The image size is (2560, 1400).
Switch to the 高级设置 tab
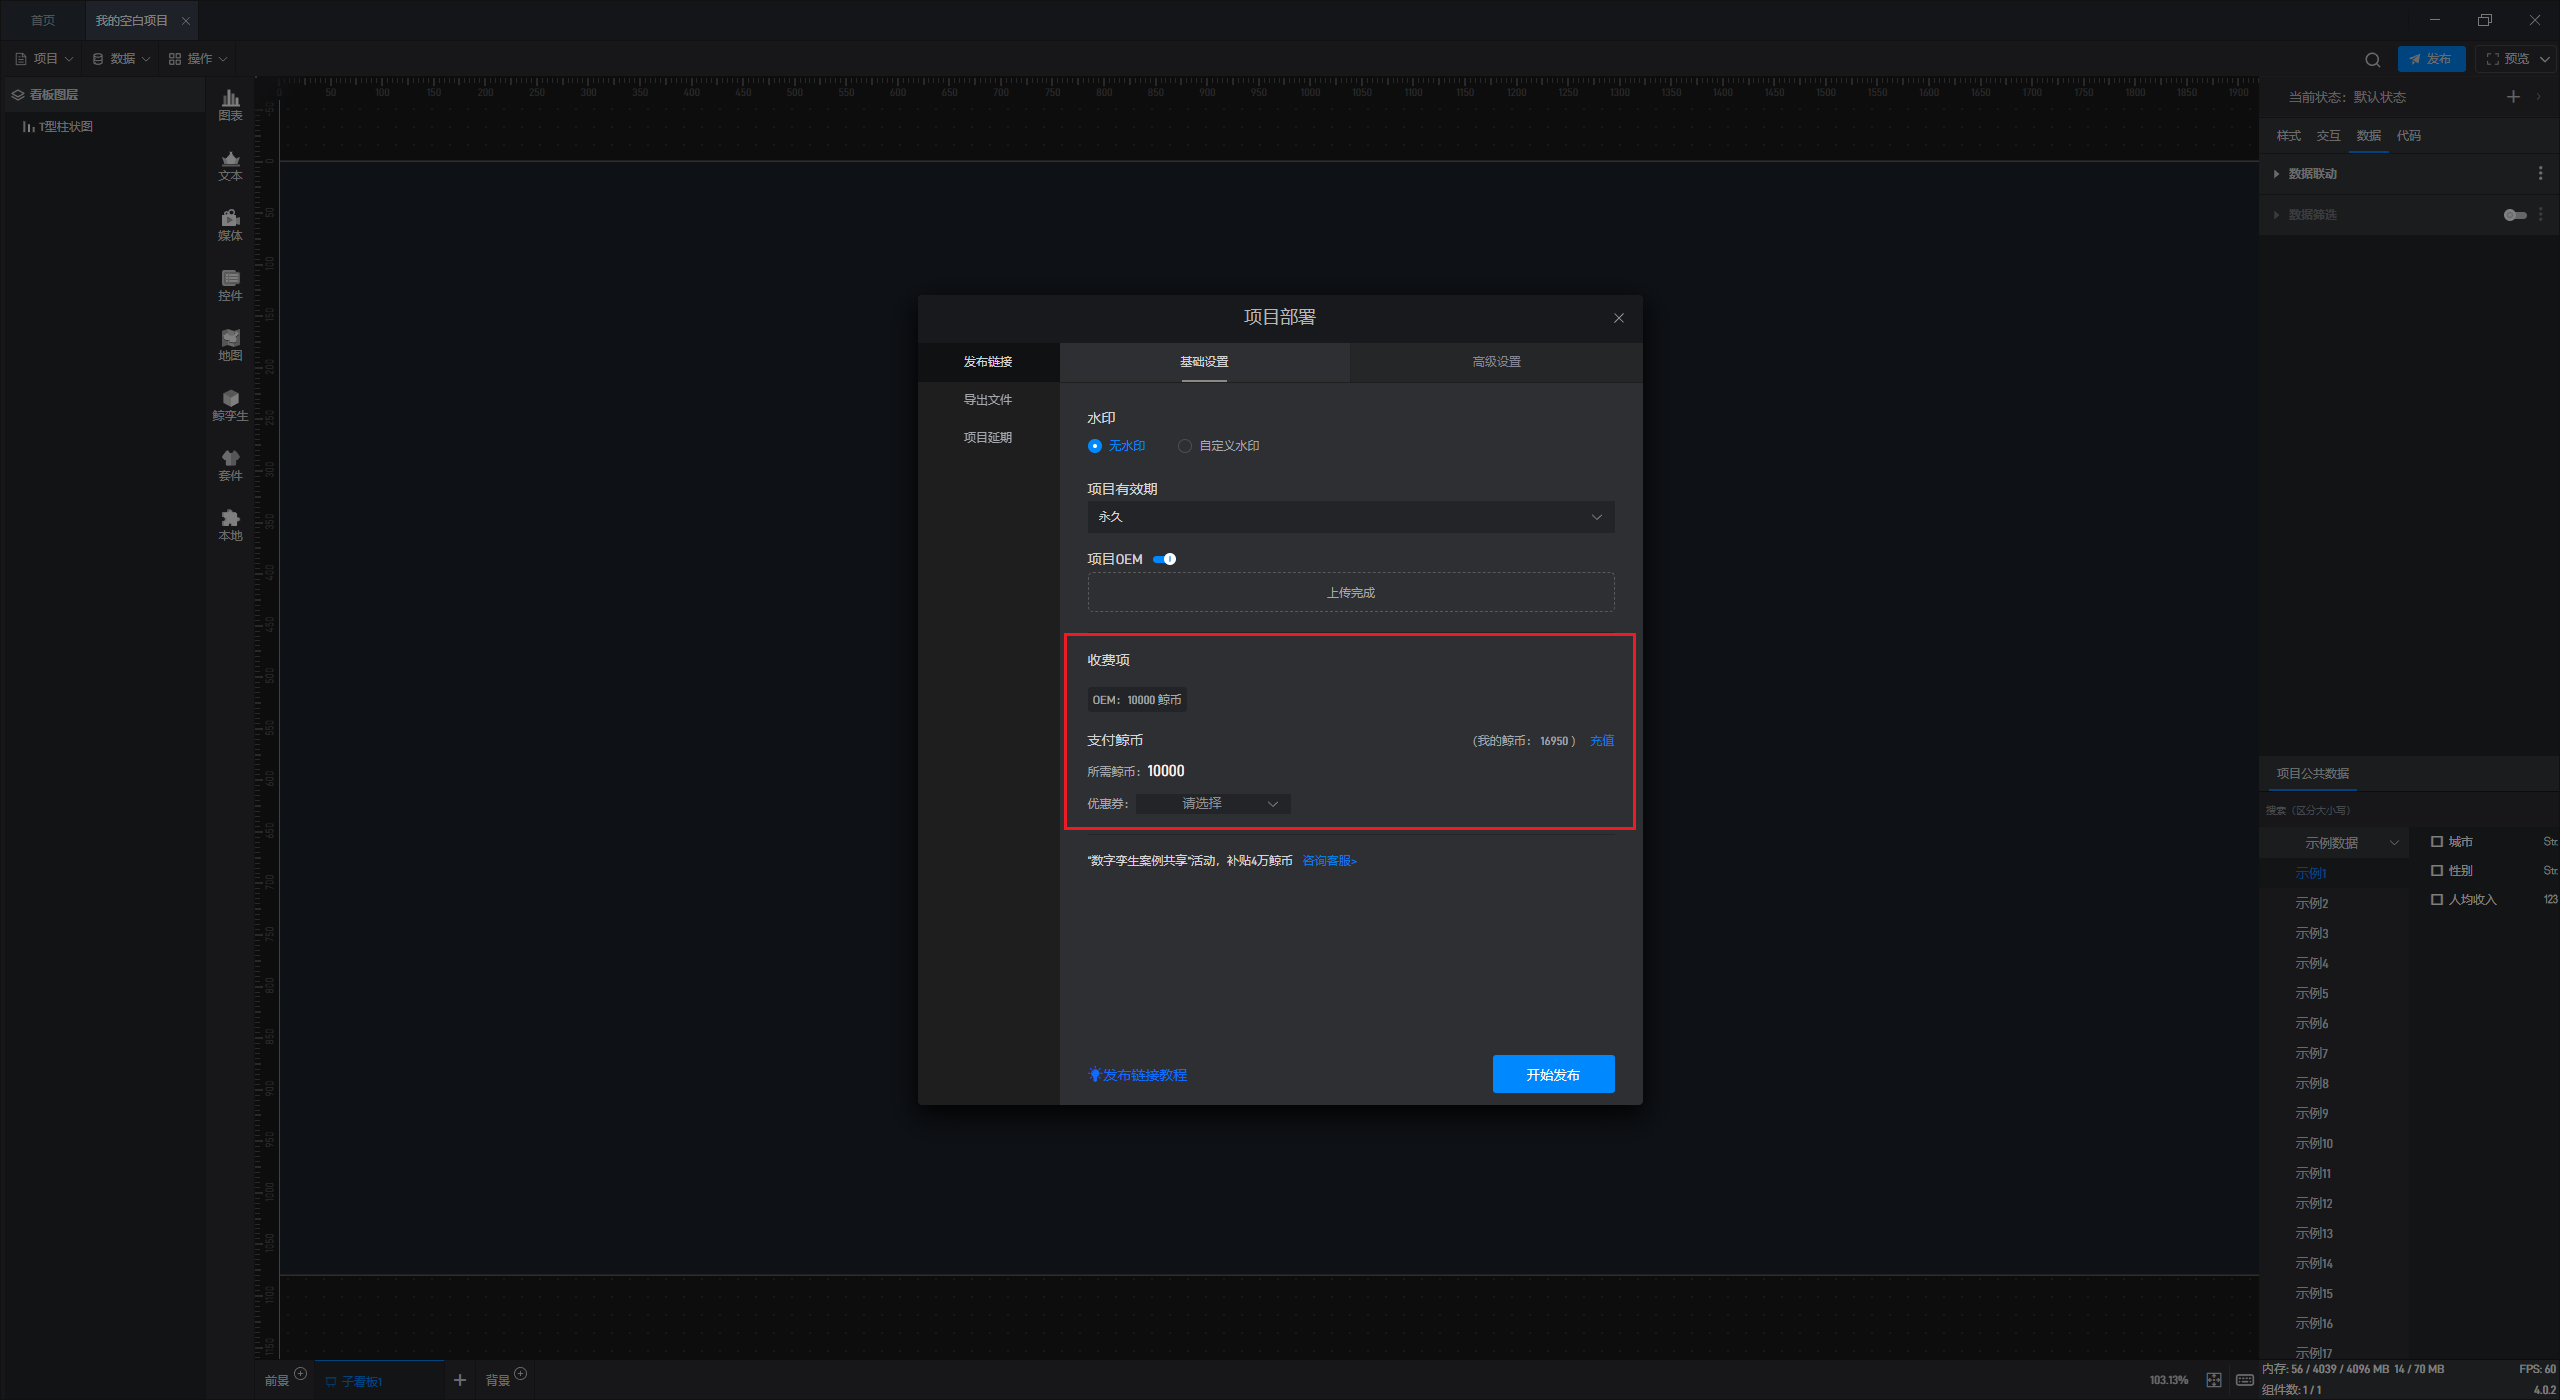(1495, 362)
